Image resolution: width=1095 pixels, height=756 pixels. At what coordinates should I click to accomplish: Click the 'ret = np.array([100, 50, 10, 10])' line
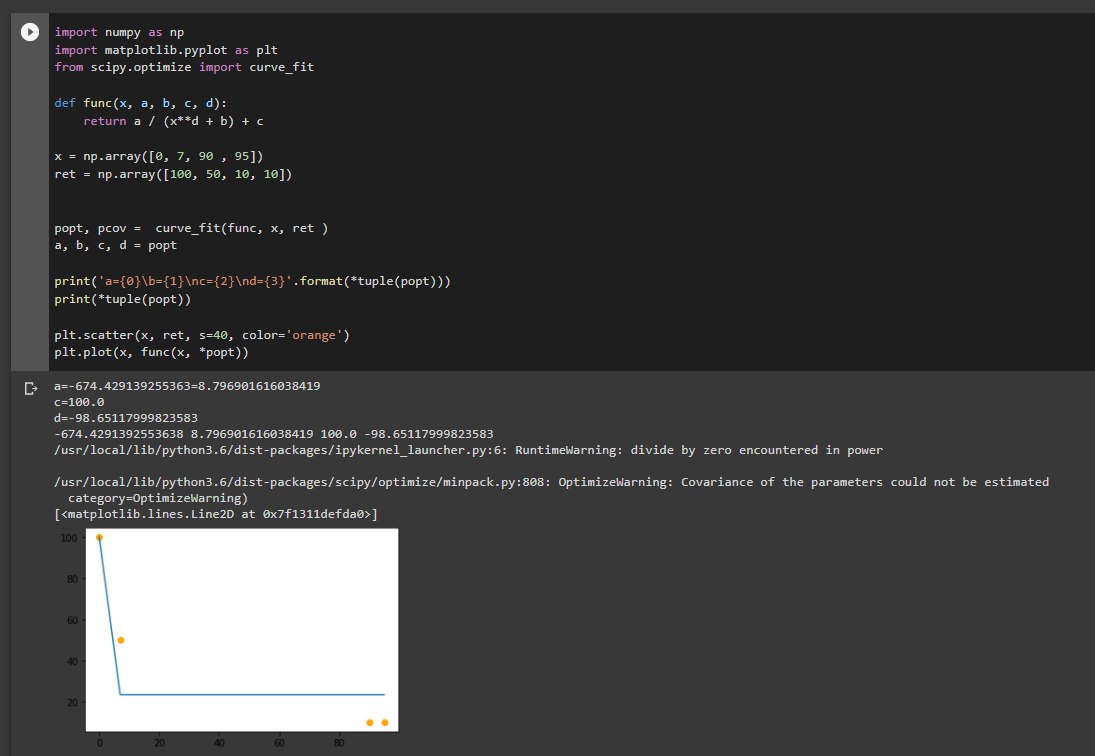tap(173, 175)
